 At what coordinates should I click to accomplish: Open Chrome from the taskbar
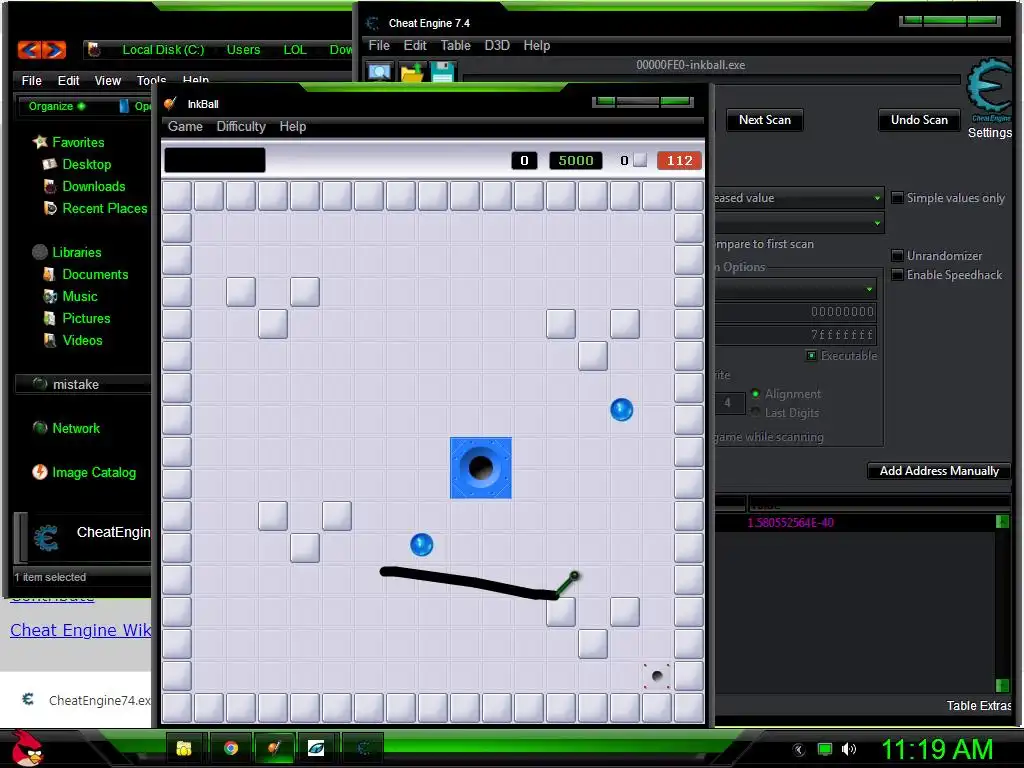[x=231, y=748]
